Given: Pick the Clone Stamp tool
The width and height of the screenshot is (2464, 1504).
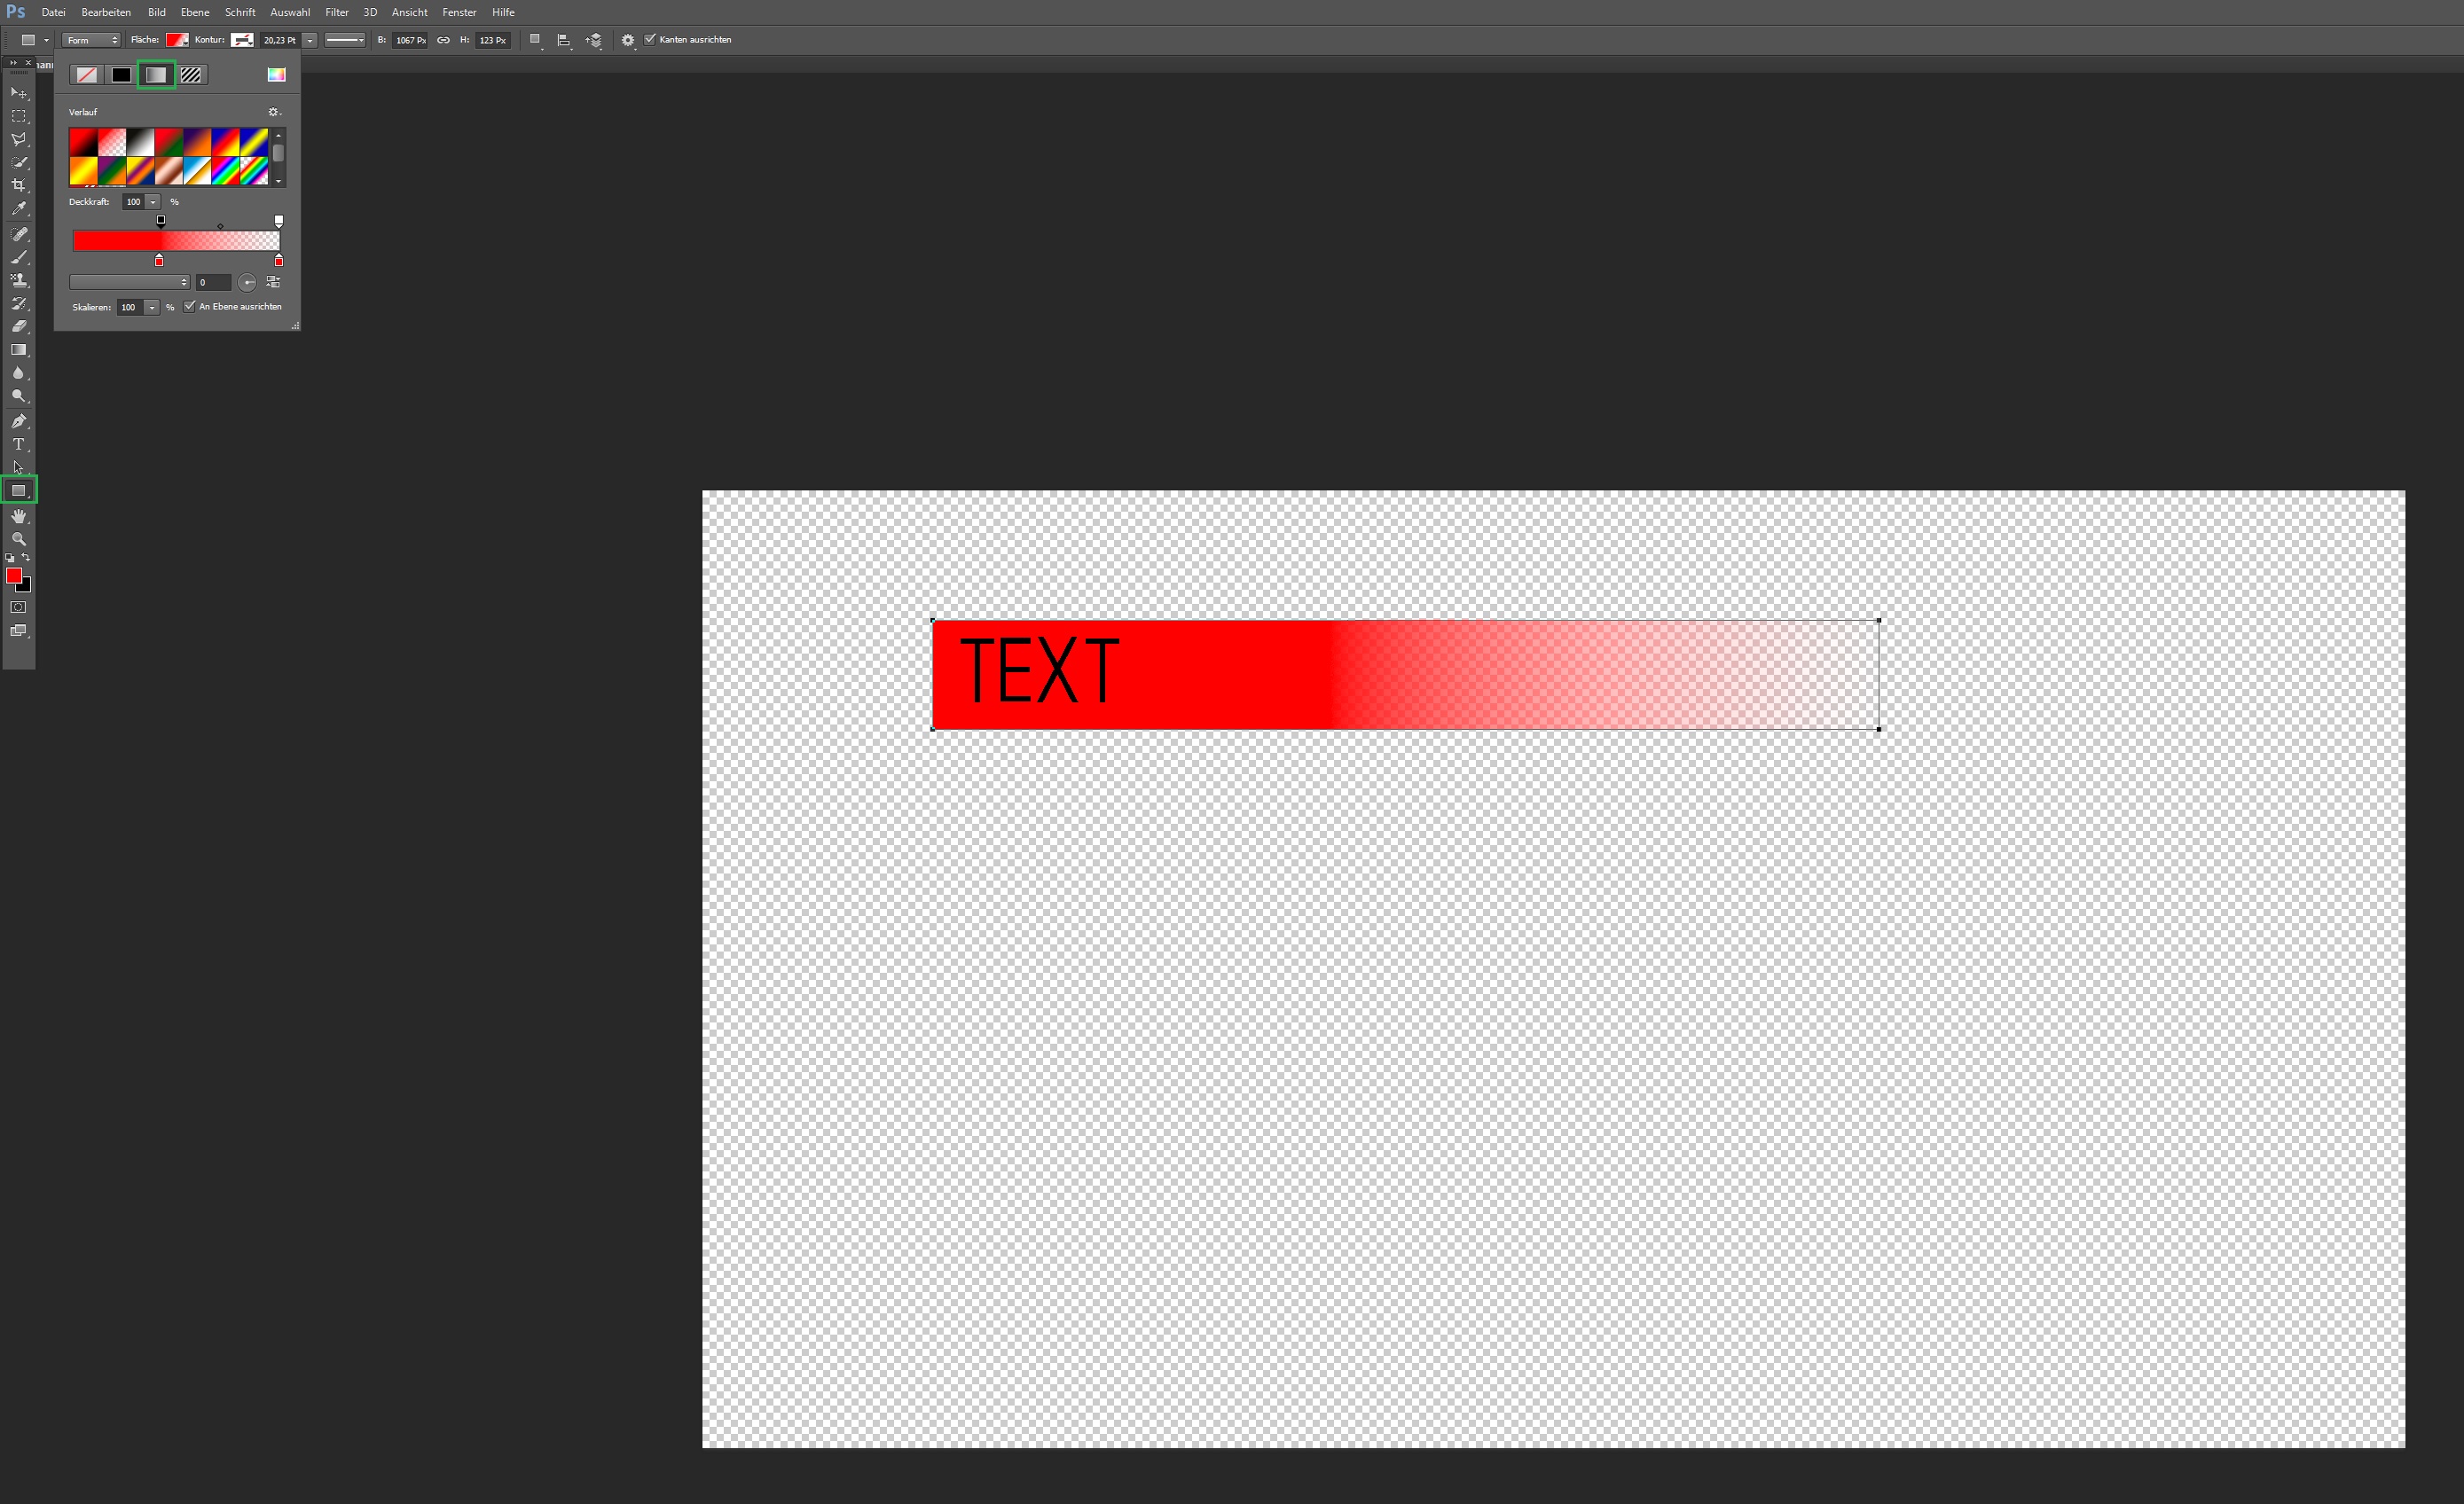Looking at the screenshot, I should pos(18,280).
